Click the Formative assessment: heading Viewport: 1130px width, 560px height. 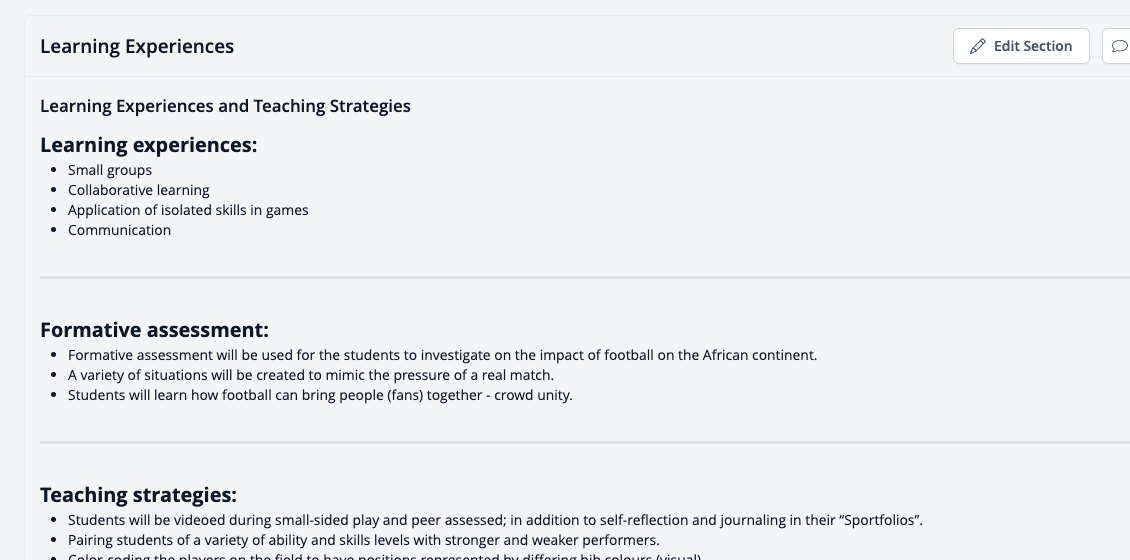pyautogui.click(x=154, y=330)
